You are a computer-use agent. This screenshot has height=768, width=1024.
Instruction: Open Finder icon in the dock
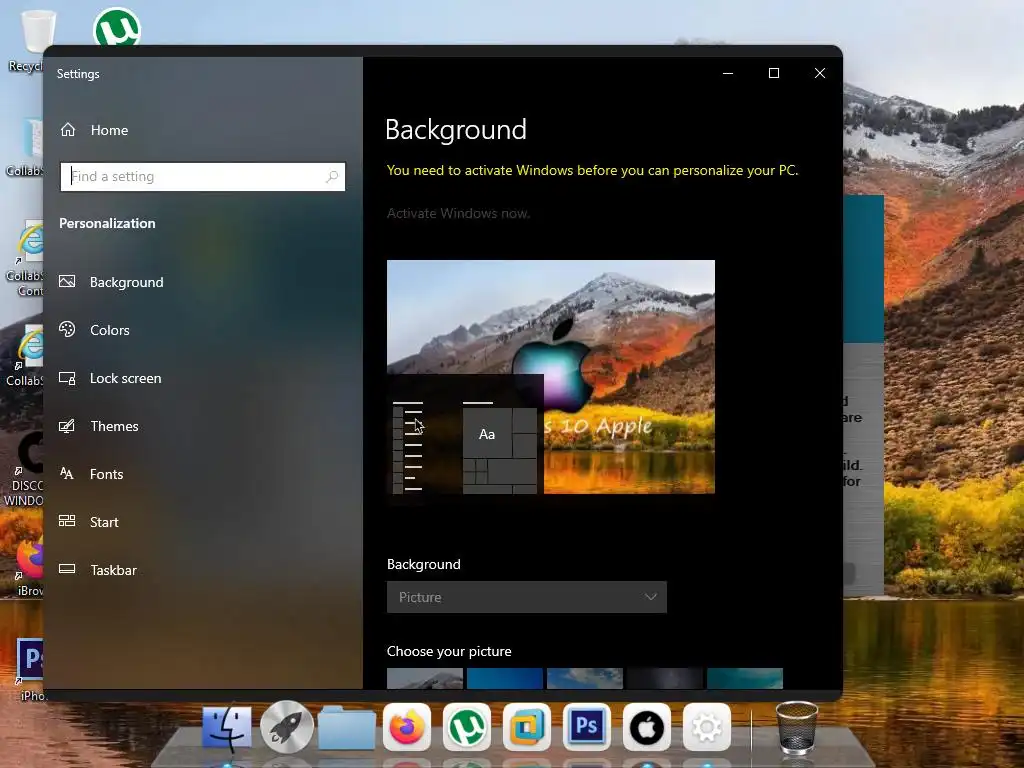[x=227, y=727]
